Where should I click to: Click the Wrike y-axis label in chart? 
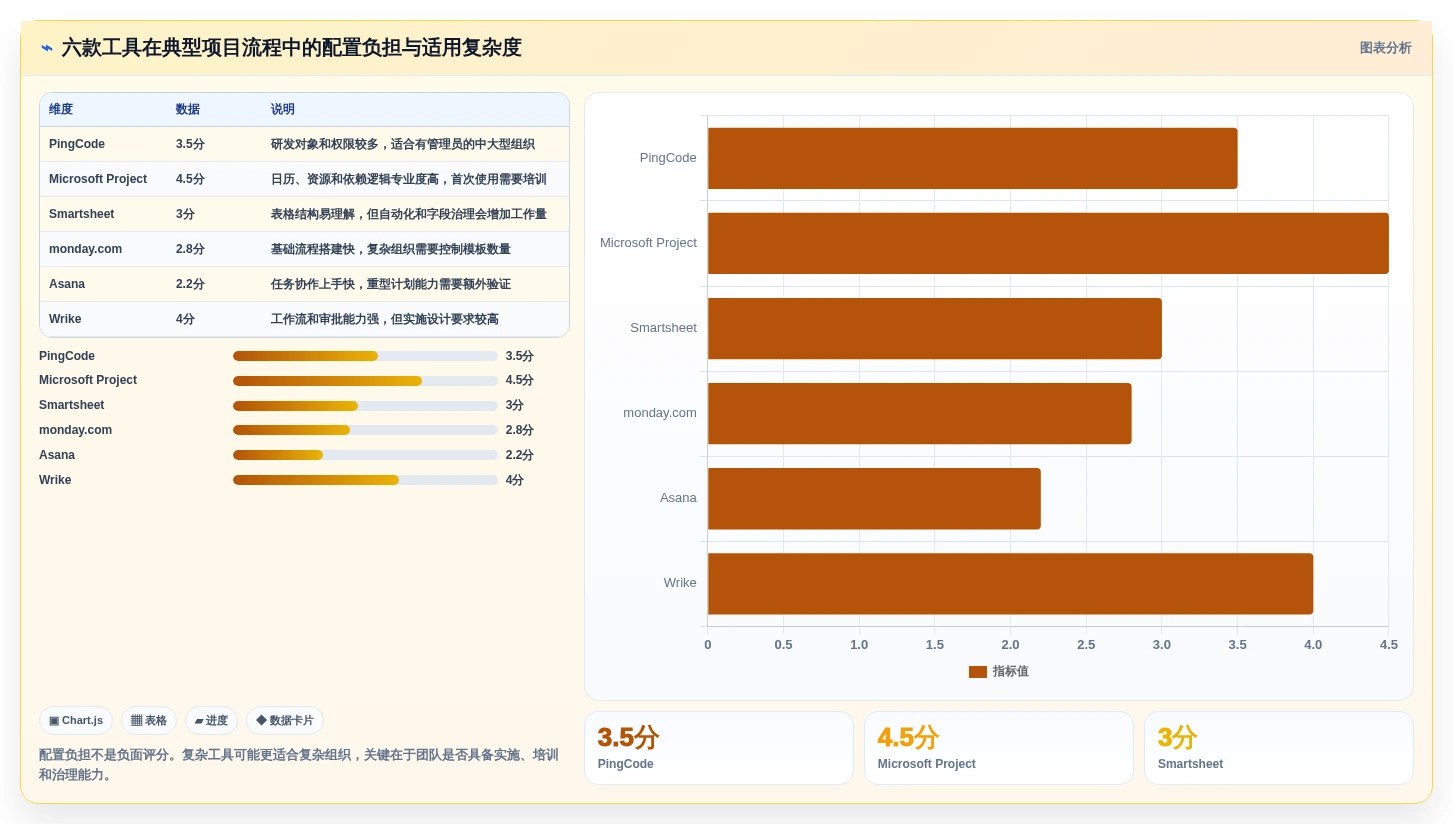680,583
